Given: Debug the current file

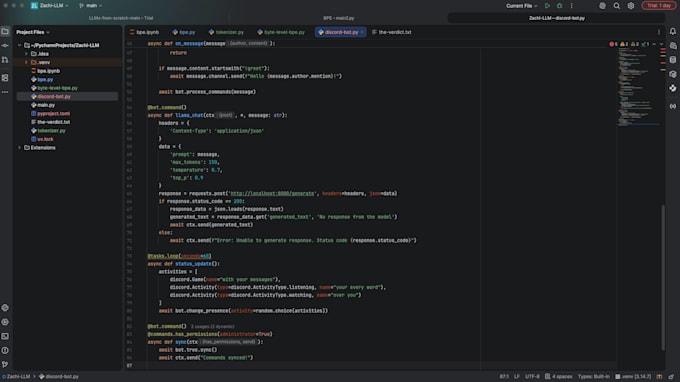Looking at the screenshot, I should [x=559, y=6].
